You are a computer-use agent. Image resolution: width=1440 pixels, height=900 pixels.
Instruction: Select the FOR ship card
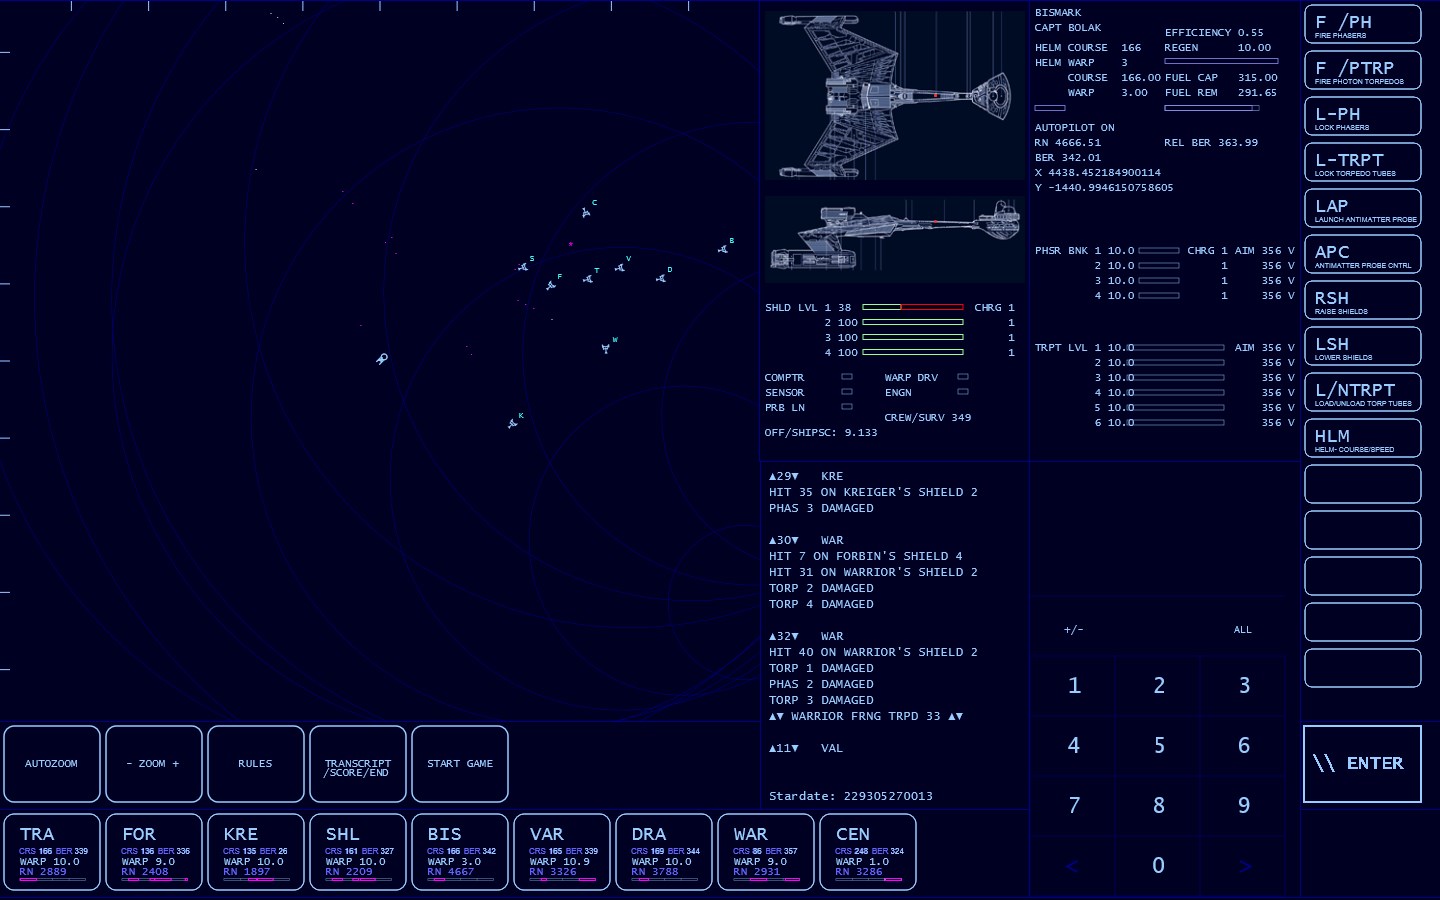154,852
